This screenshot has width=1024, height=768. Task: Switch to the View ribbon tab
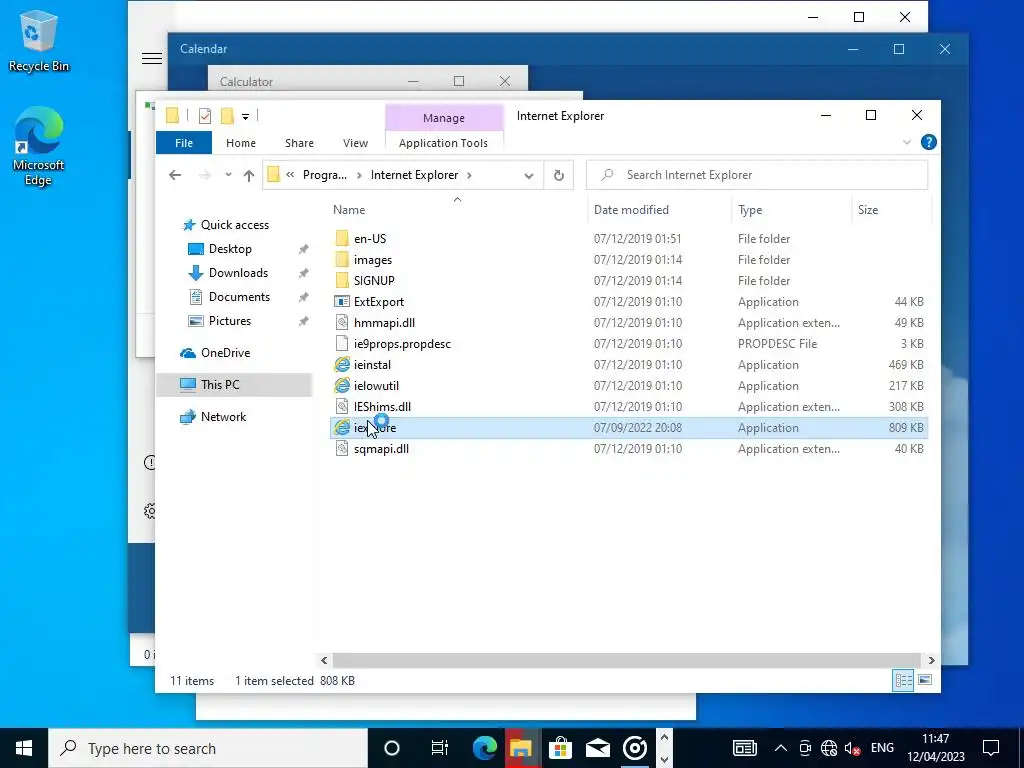tap(355, 143)
